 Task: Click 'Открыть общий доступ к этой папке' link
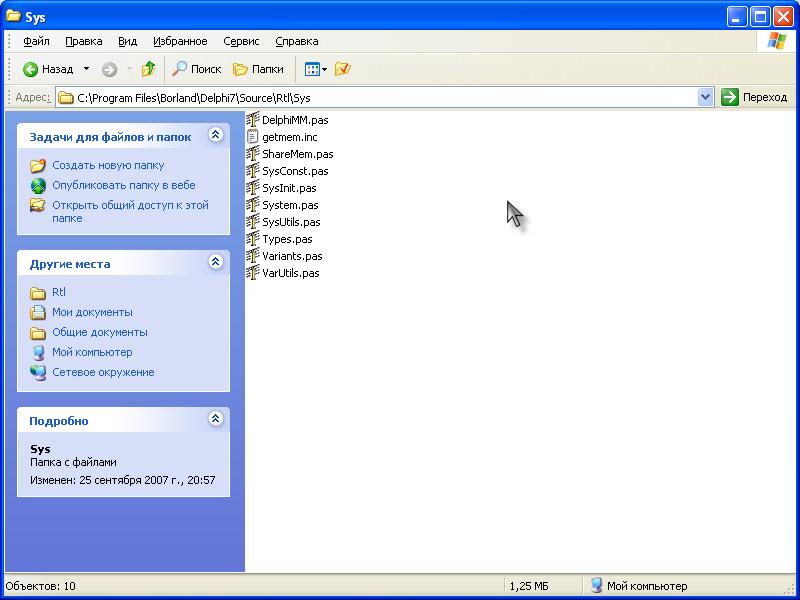131,212
